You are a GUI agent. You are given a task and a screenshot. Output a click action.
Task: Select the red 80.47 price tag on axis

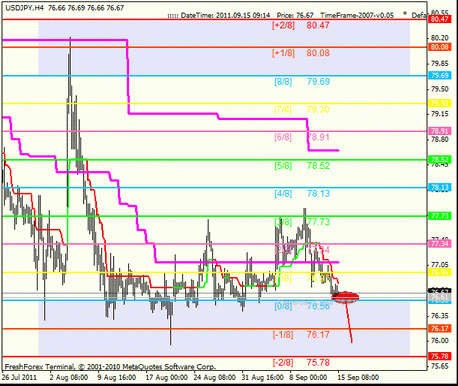(x=439, y=19)
